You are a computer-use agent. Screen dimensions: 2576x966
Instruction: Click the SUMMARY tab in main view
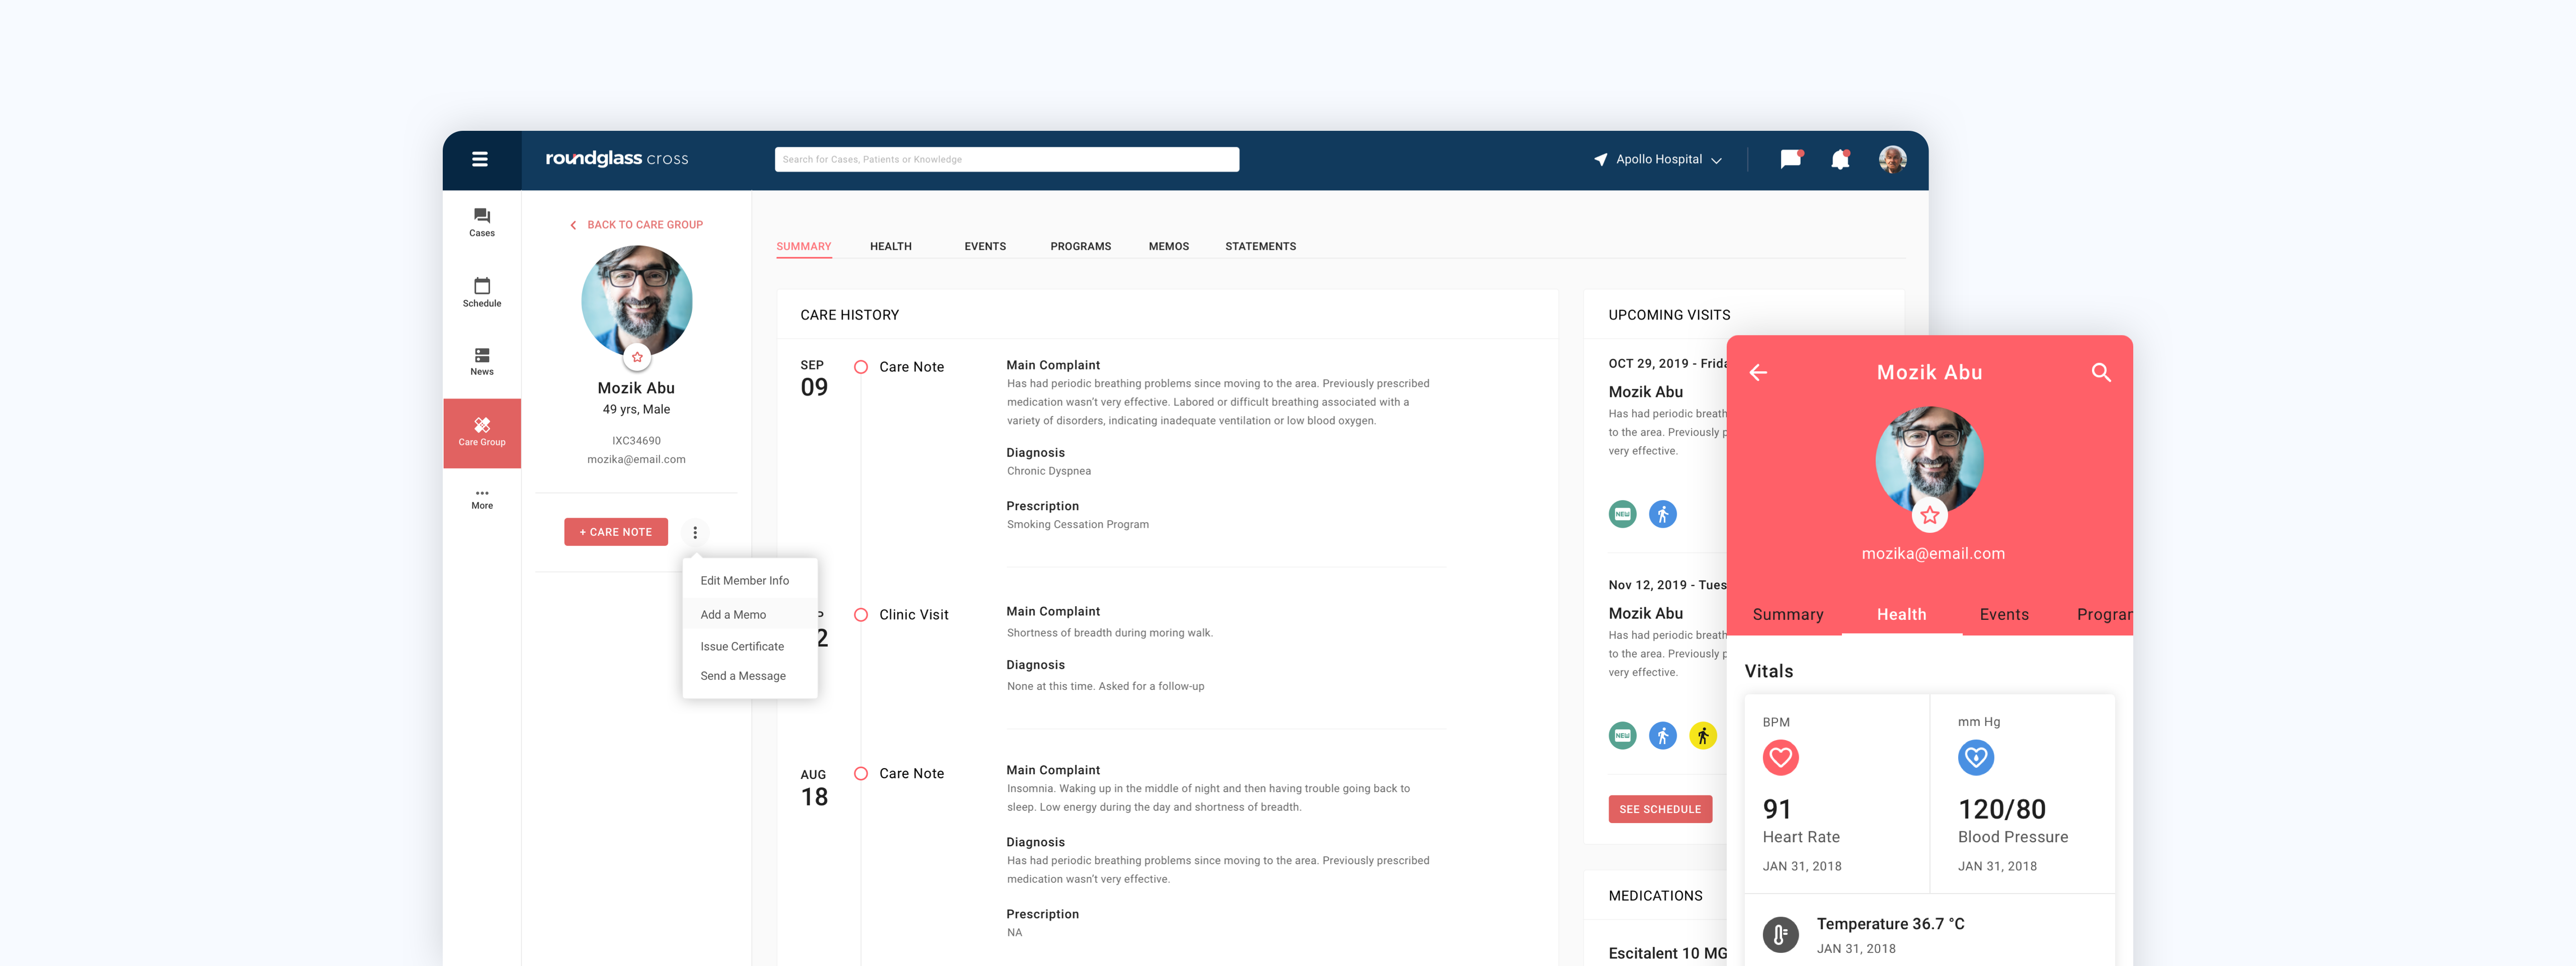pos(803,245)
